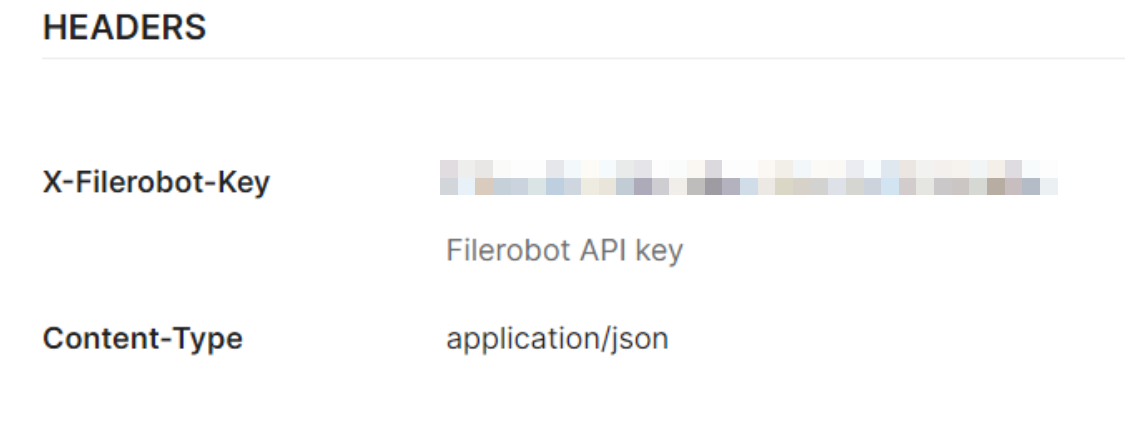Click the word 'Content' in the Content-Type label
The image size is (1125, 433).
point(98,338)
